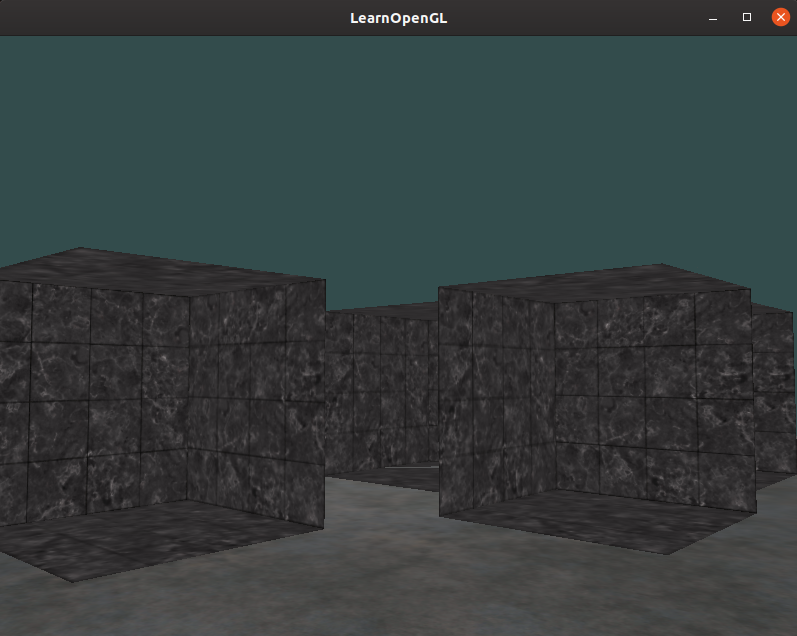
Task: Click the teal gap above the distant middle cube
Action: pyautogui.click(x=380, y=290)
